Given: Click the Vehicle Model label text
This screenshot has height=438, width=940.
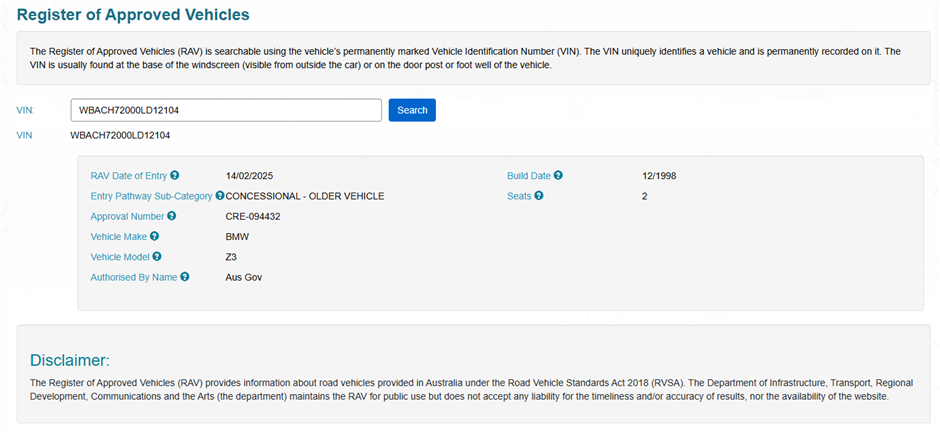Looking at the screenshot, I should [120, 257].
